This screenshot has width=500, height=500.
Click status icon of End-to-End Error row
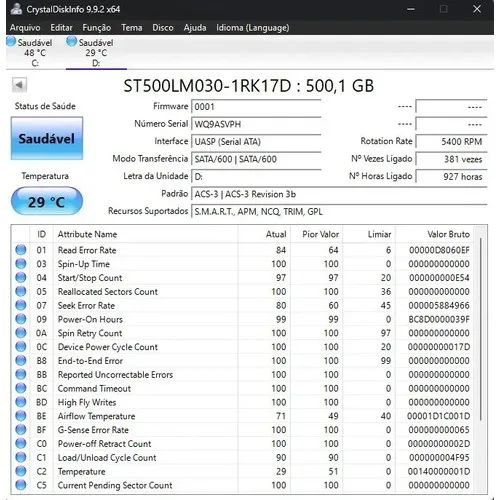point(21,360)
